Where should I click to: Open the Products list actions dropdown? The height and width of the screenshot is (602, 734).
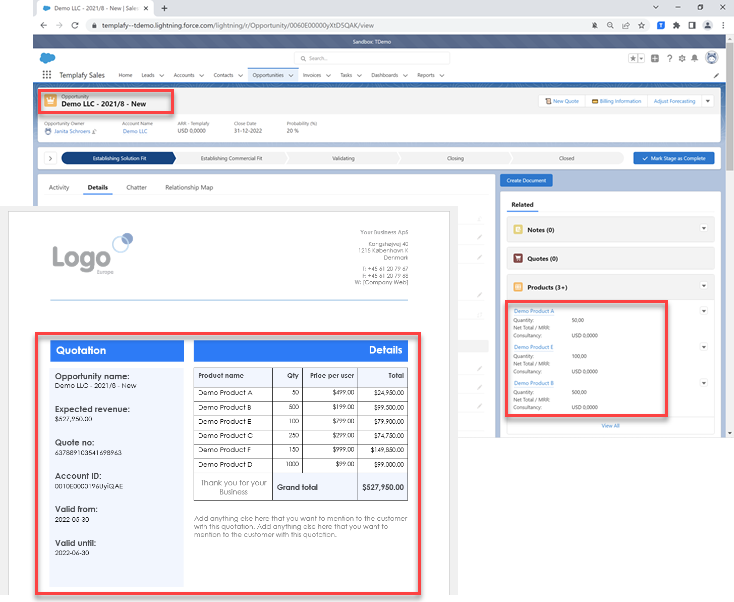point(704,286)
